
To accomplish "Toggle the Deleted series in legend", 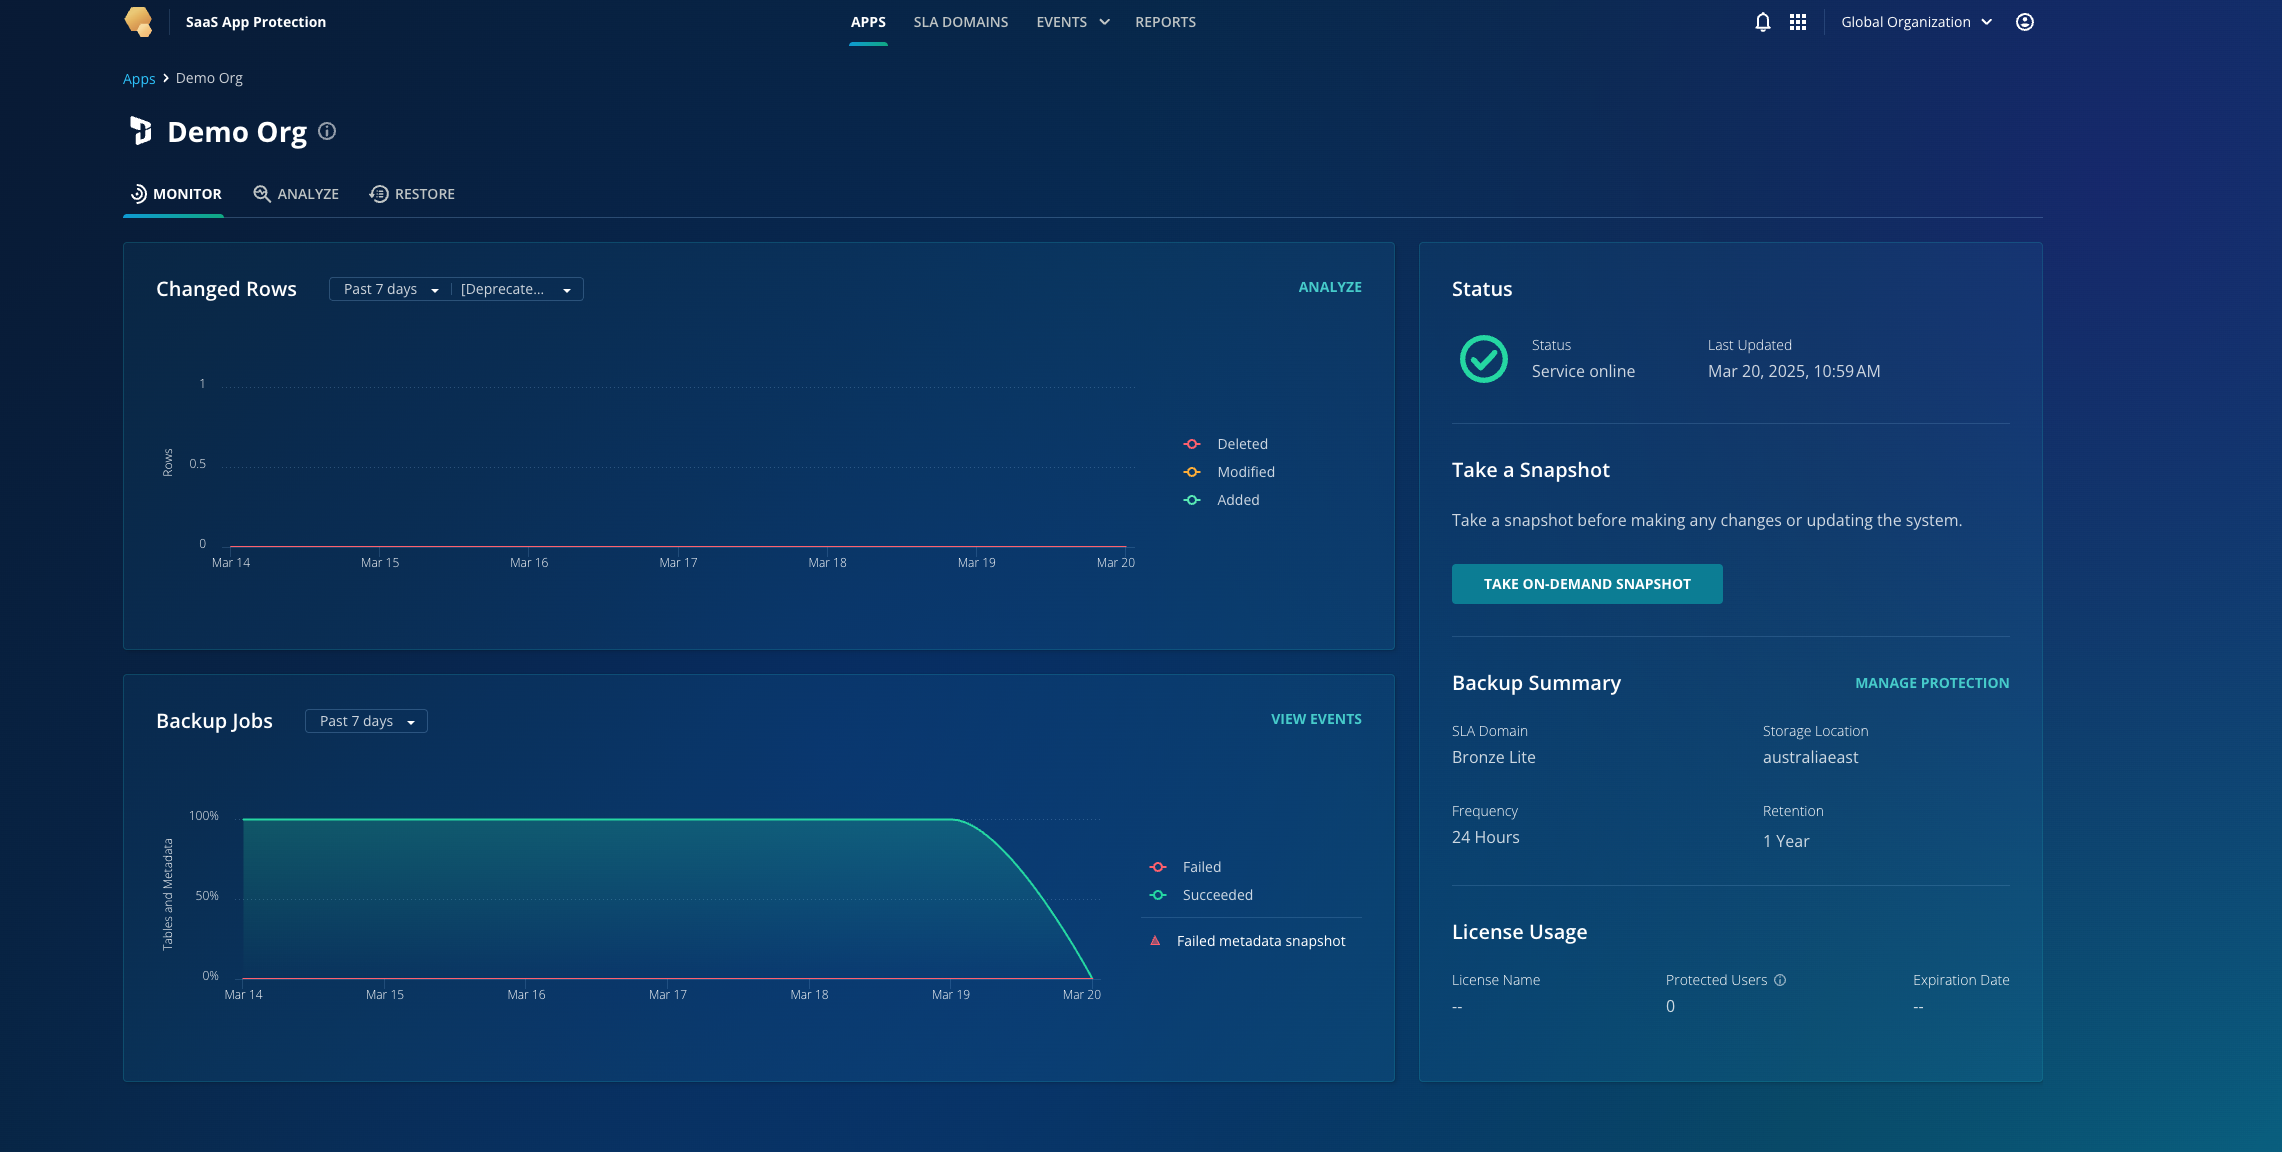I will [x=1226, y=444].
